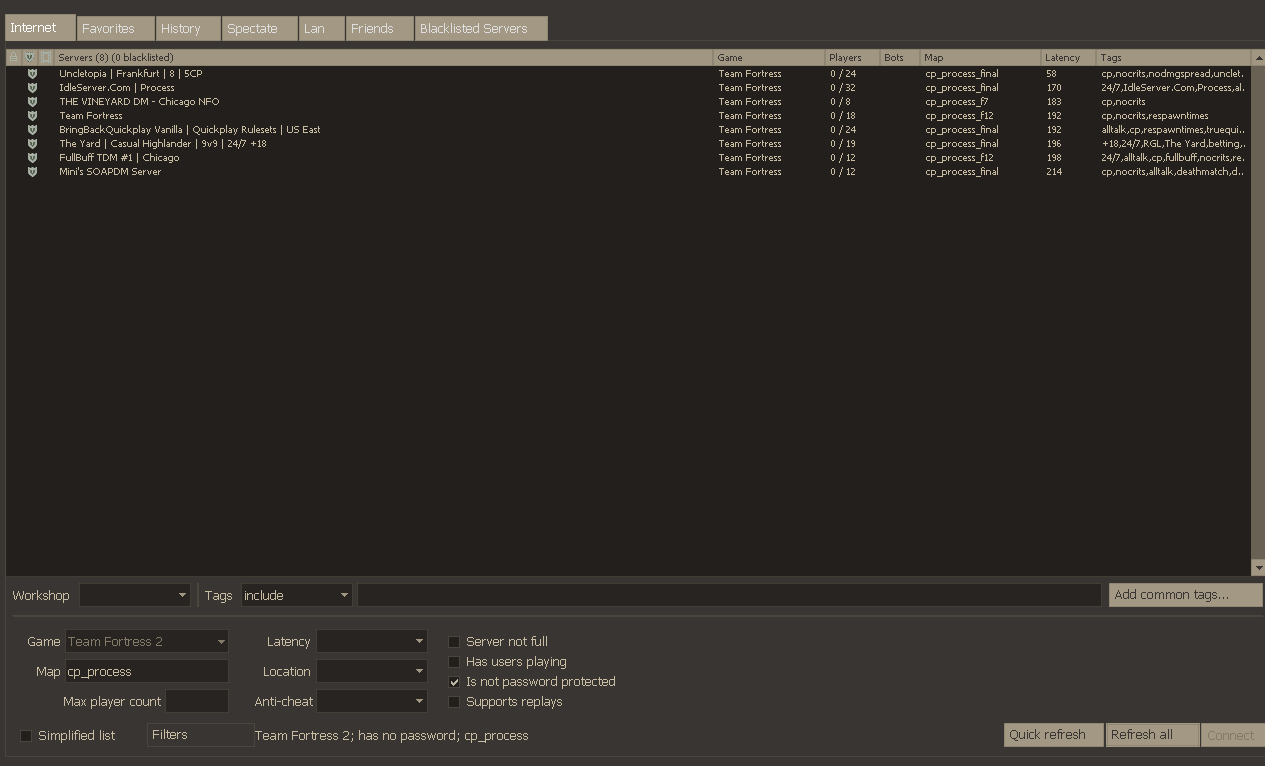The height and width of the screenshot is (766, 1265).
Task: Click VAC shield icon on IdleServer.Com row
Action: pos(32,88)
